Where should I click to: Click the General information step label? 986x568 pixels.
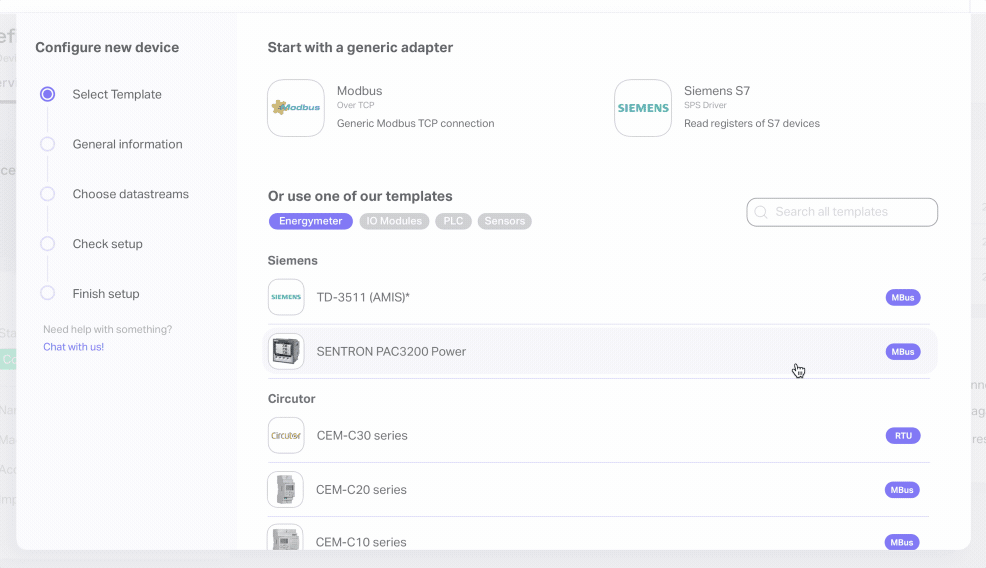point(128,144)
